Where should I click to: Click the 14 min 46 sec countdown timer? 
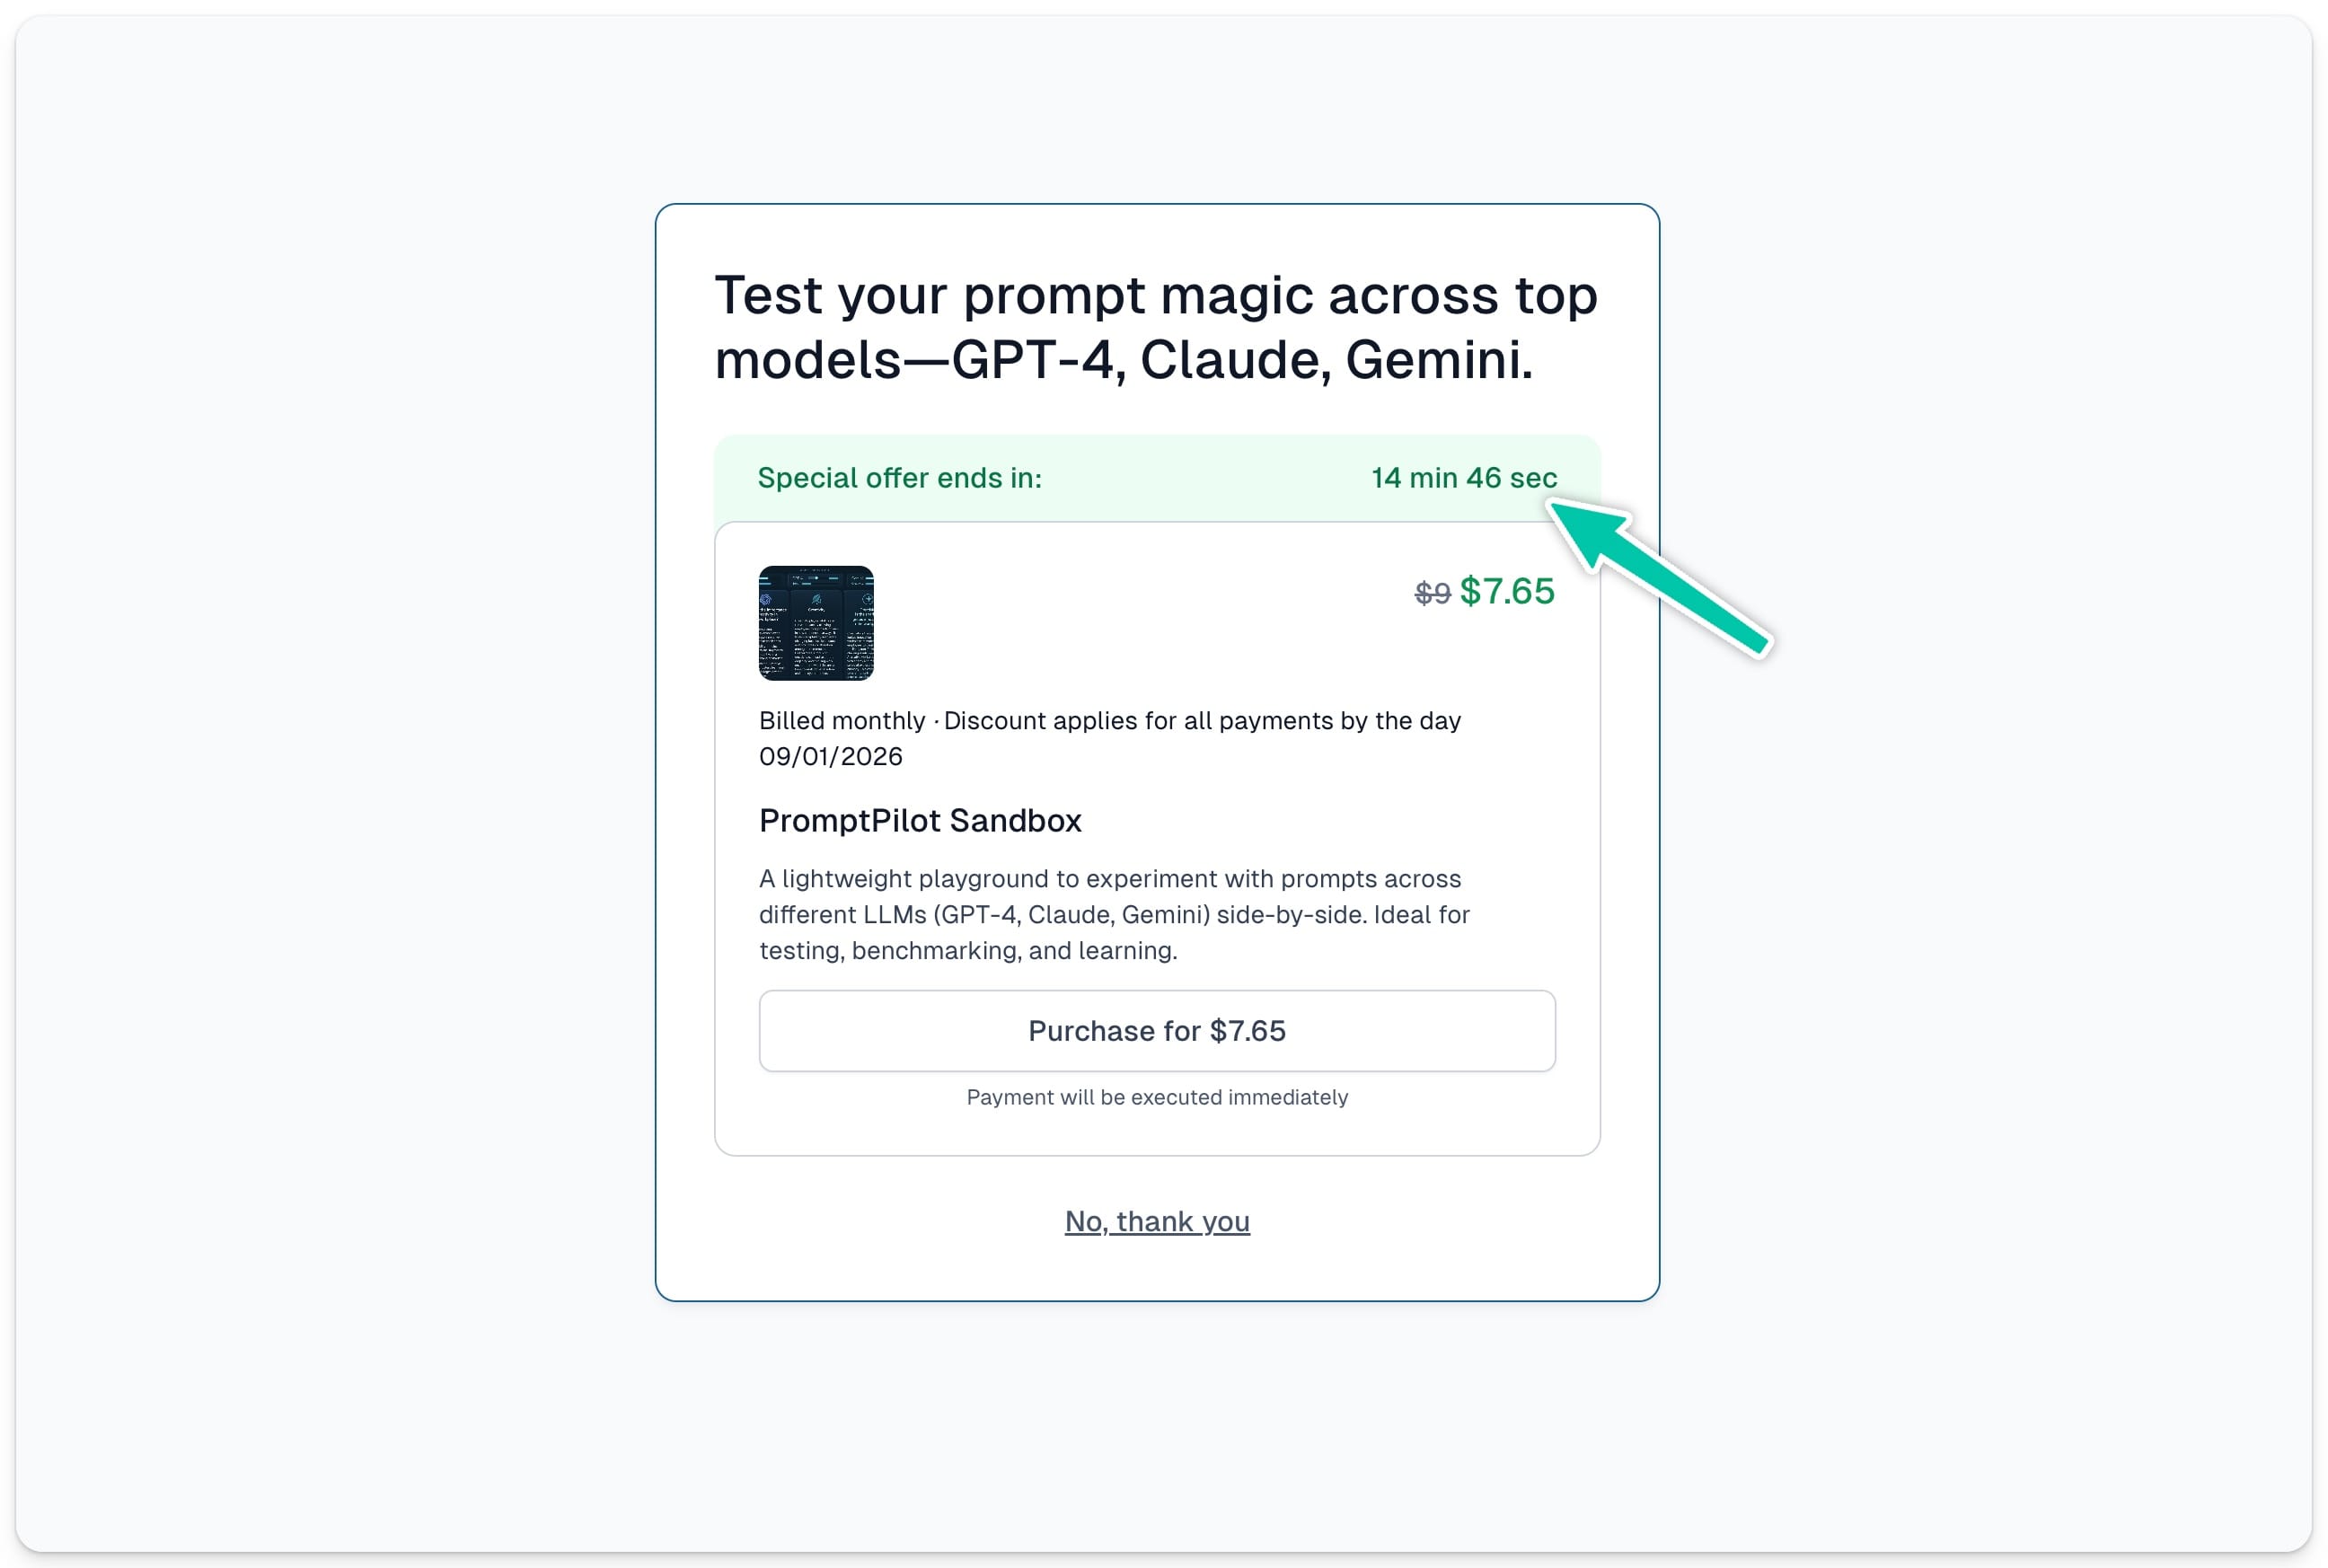point(1464,478)
